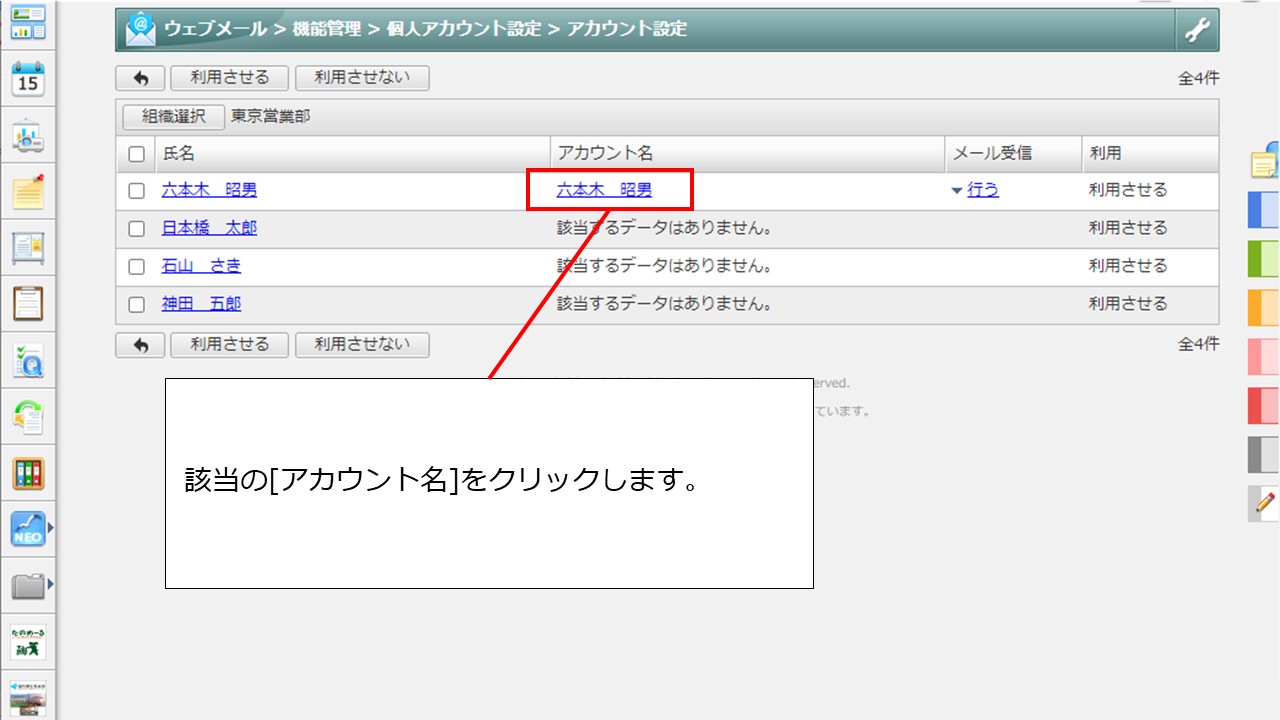This screenshot has width=1280, height=720.
Task: Click the bottom 利用させる button
Action: (230, 345)
